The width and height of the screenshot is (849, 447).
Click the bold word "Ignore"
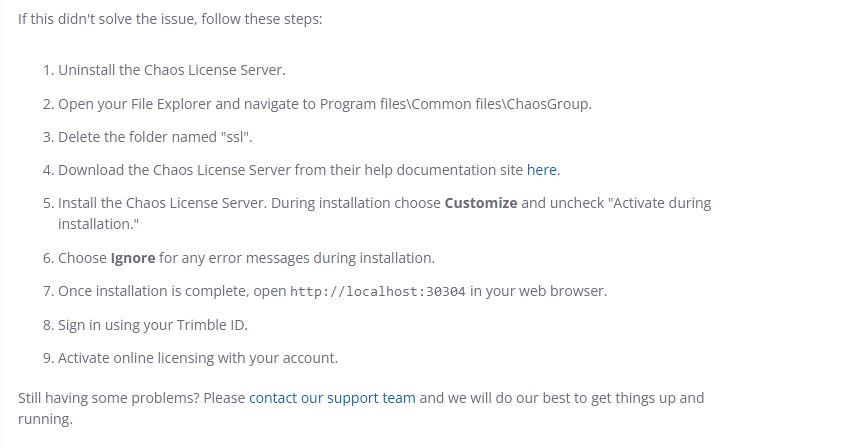(133, 258)
